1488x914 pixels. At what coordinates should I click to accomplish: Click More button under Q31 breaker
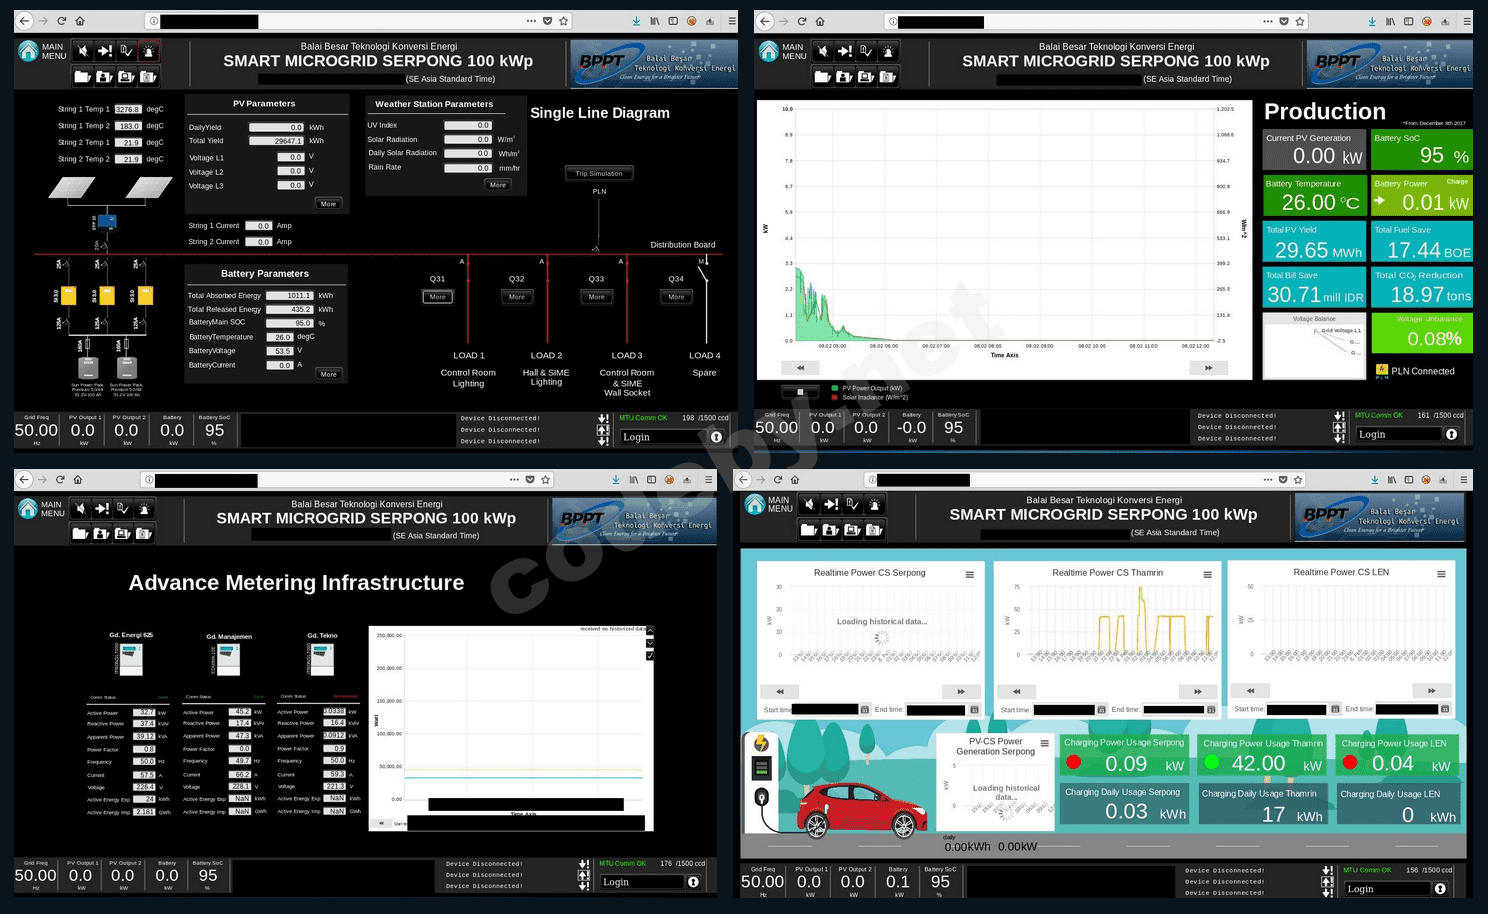(x=437, y=297)
